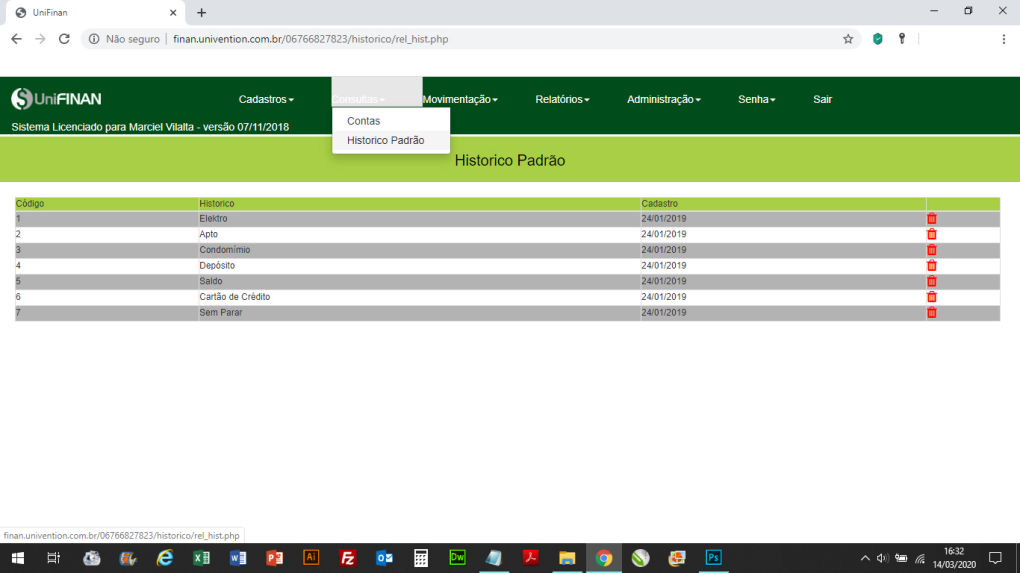Open Task View from the taskbar

click(x=54, y=558)
